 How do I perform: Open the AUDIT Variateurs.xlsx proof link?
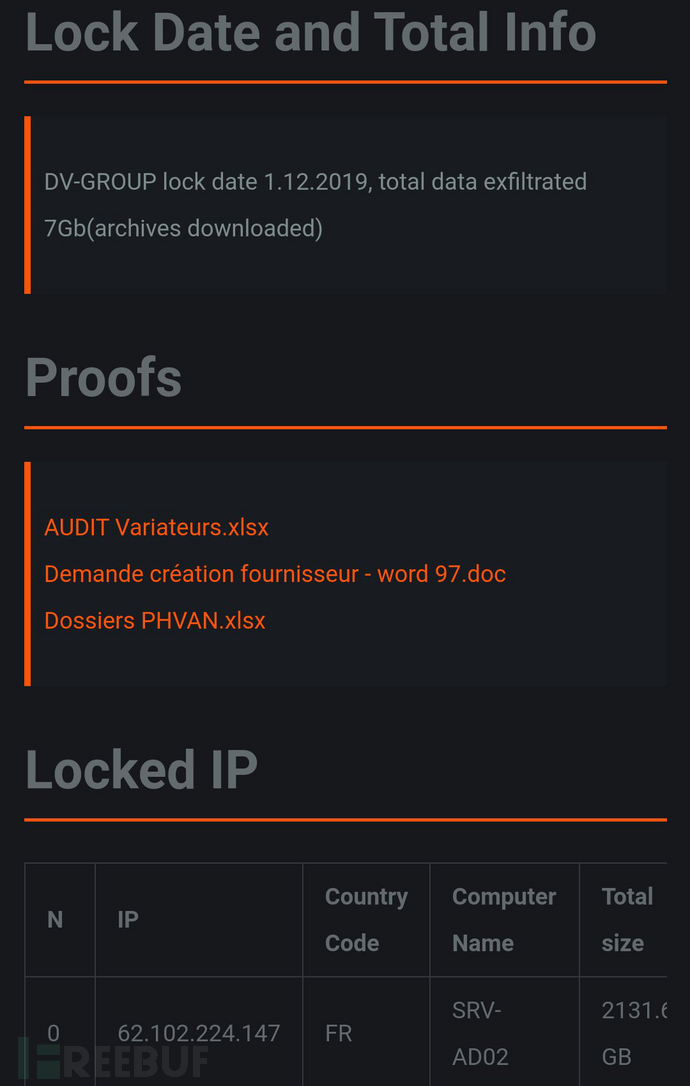157,528
